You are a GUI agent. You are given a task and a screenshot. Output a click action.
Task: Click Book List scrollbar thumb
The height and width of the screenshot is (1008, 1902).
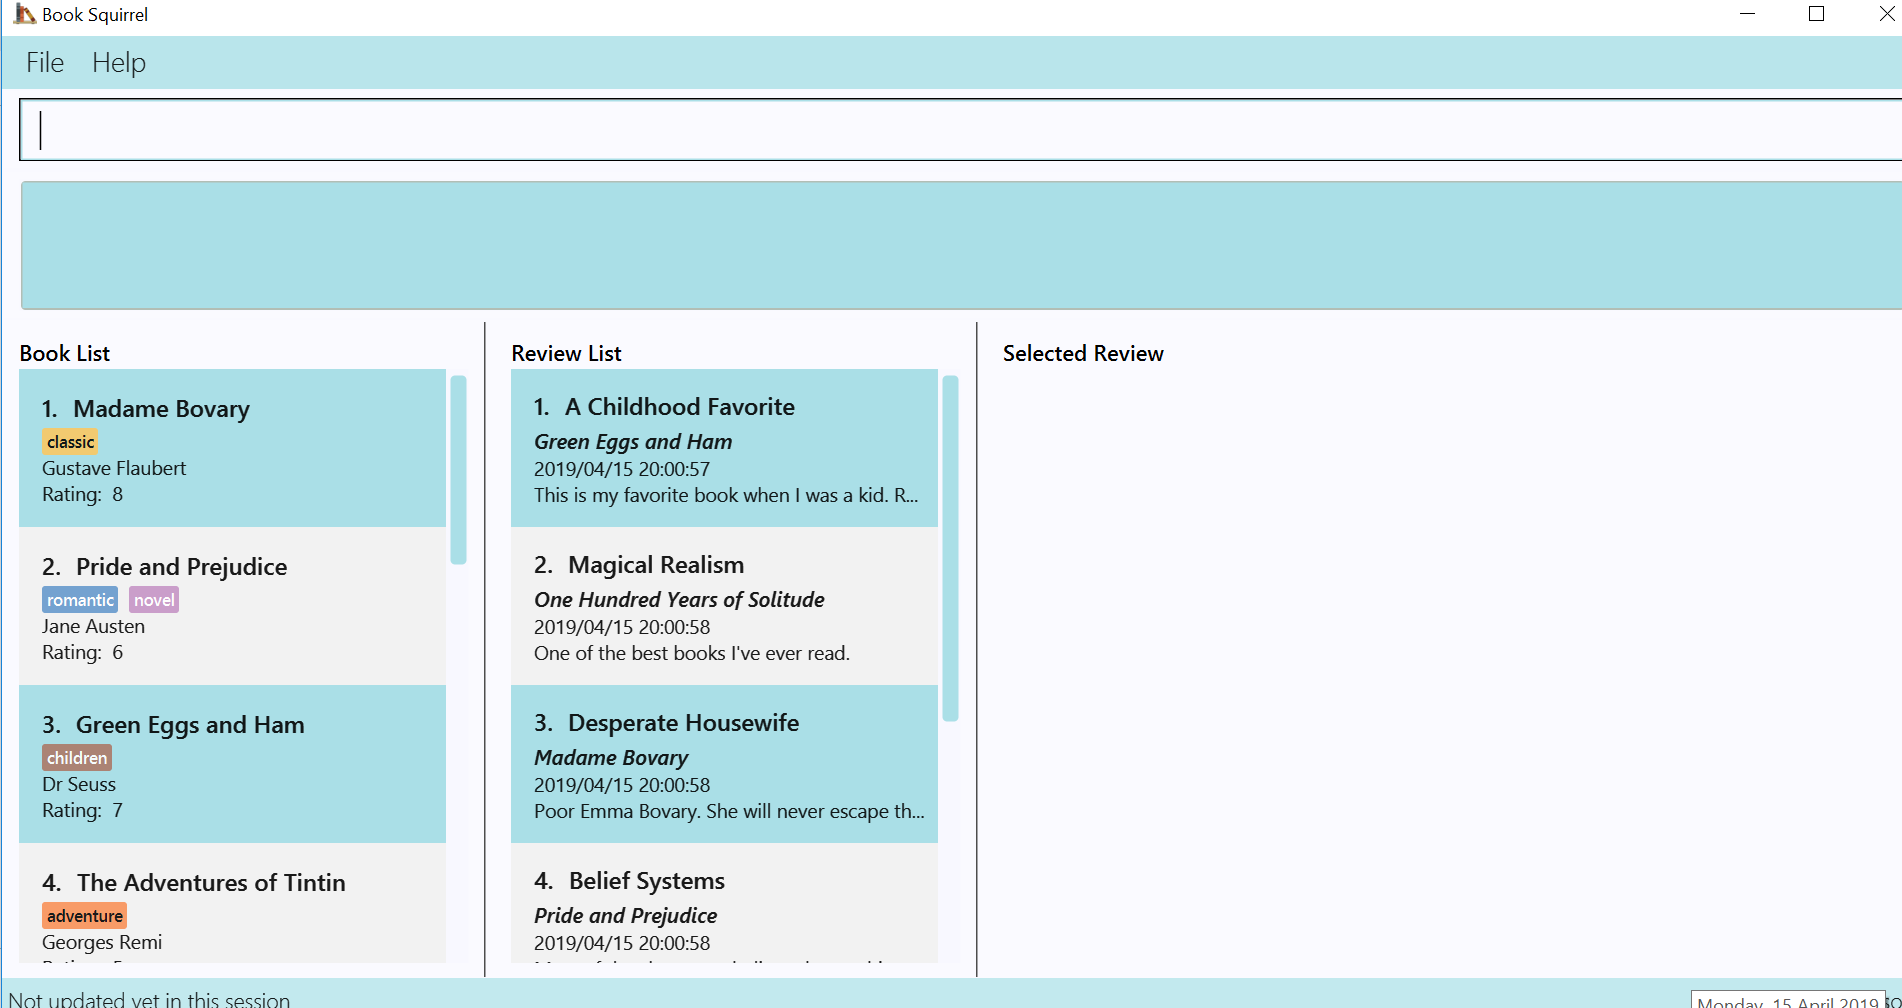(458, 470)
